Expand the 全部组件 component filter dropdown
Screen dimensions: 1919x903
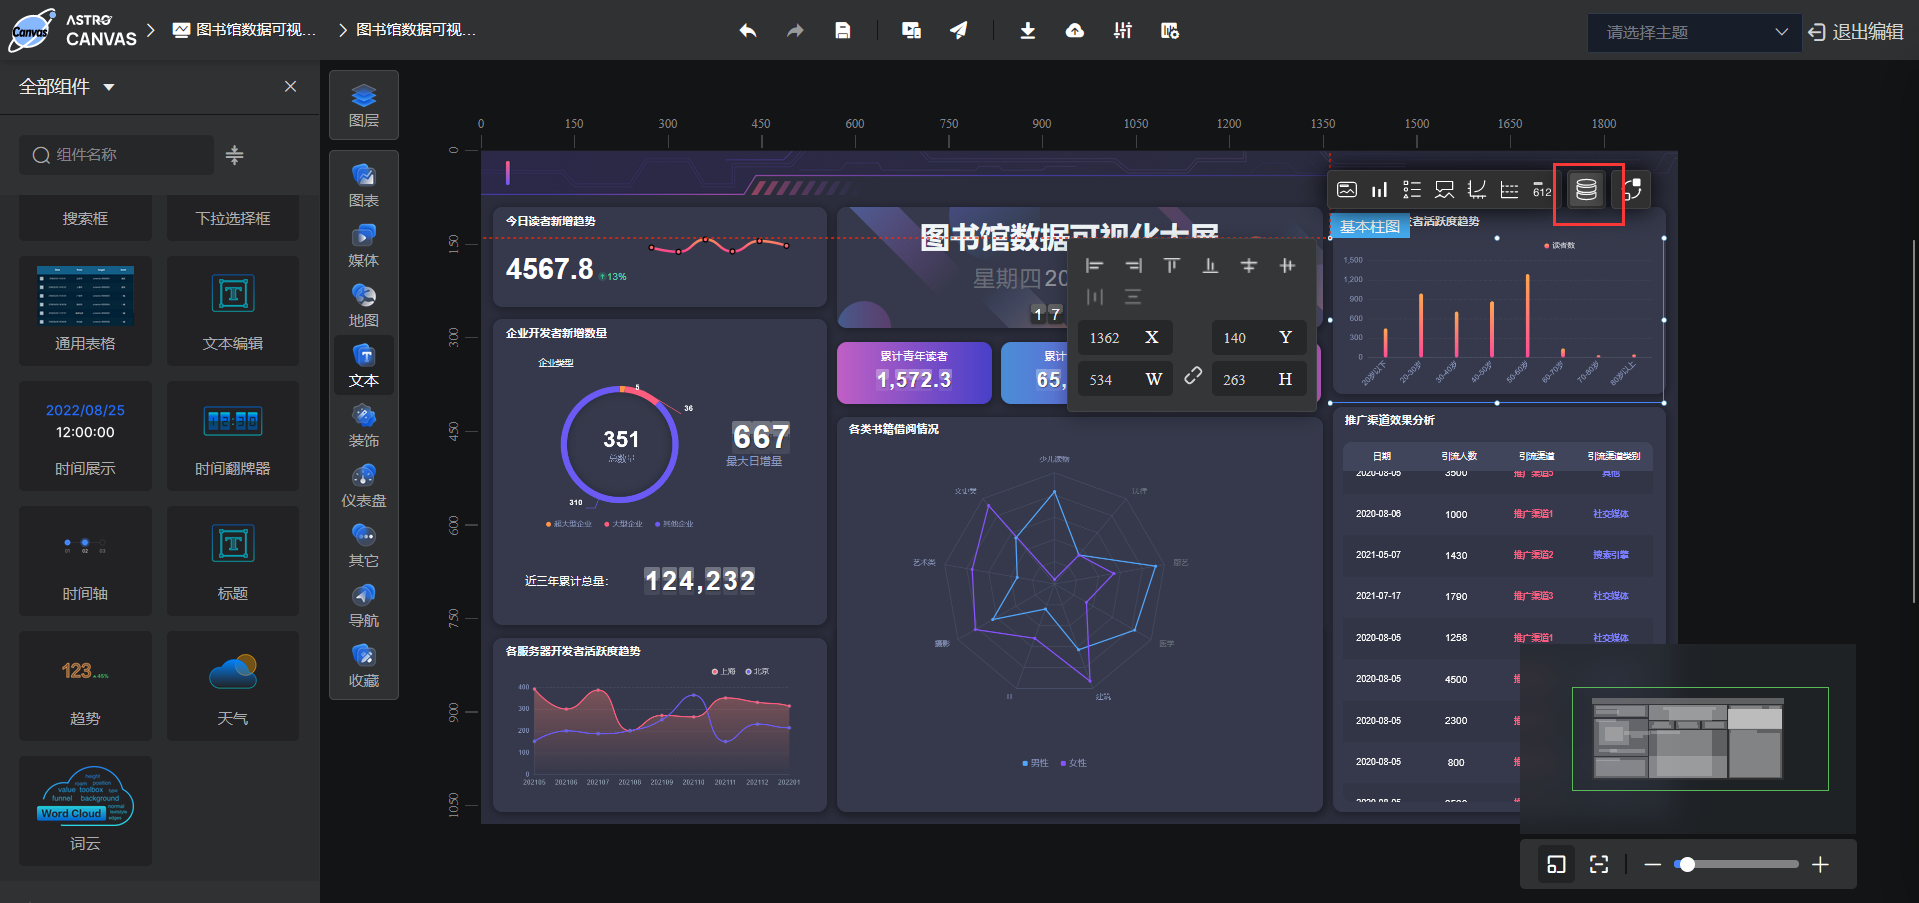click(67, 87)
